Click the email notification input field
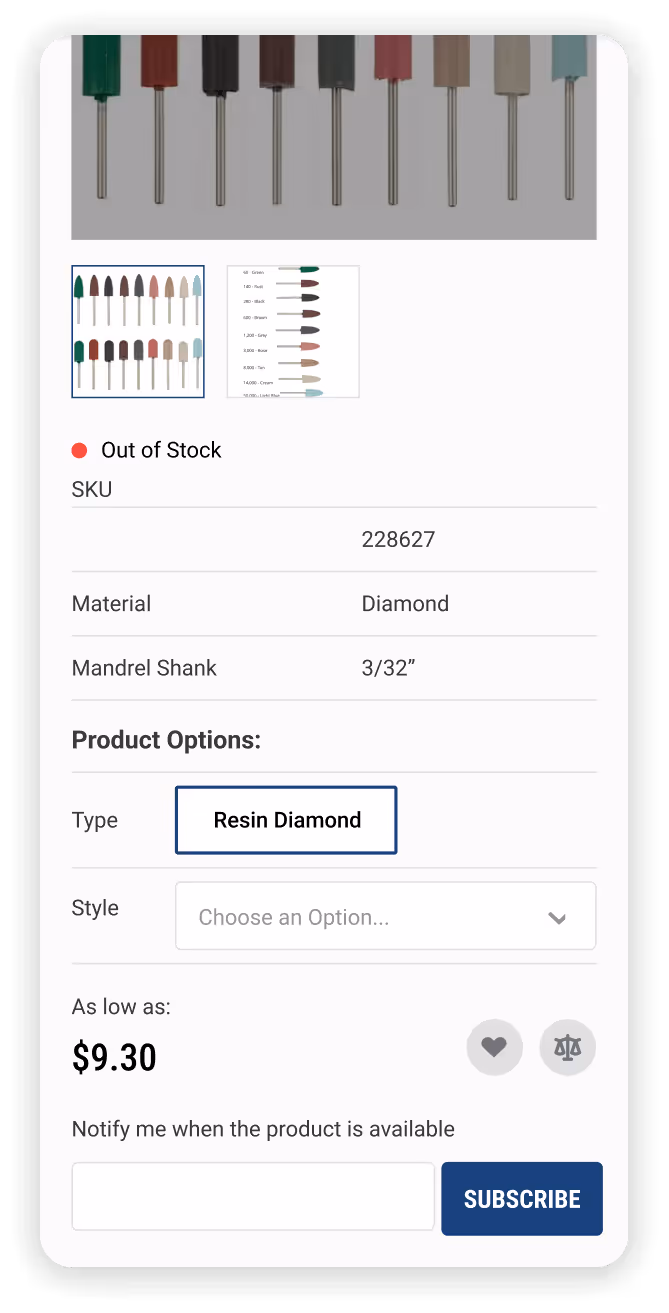669x1313 pixels. pyautogui.click(x=252, y=1196)
